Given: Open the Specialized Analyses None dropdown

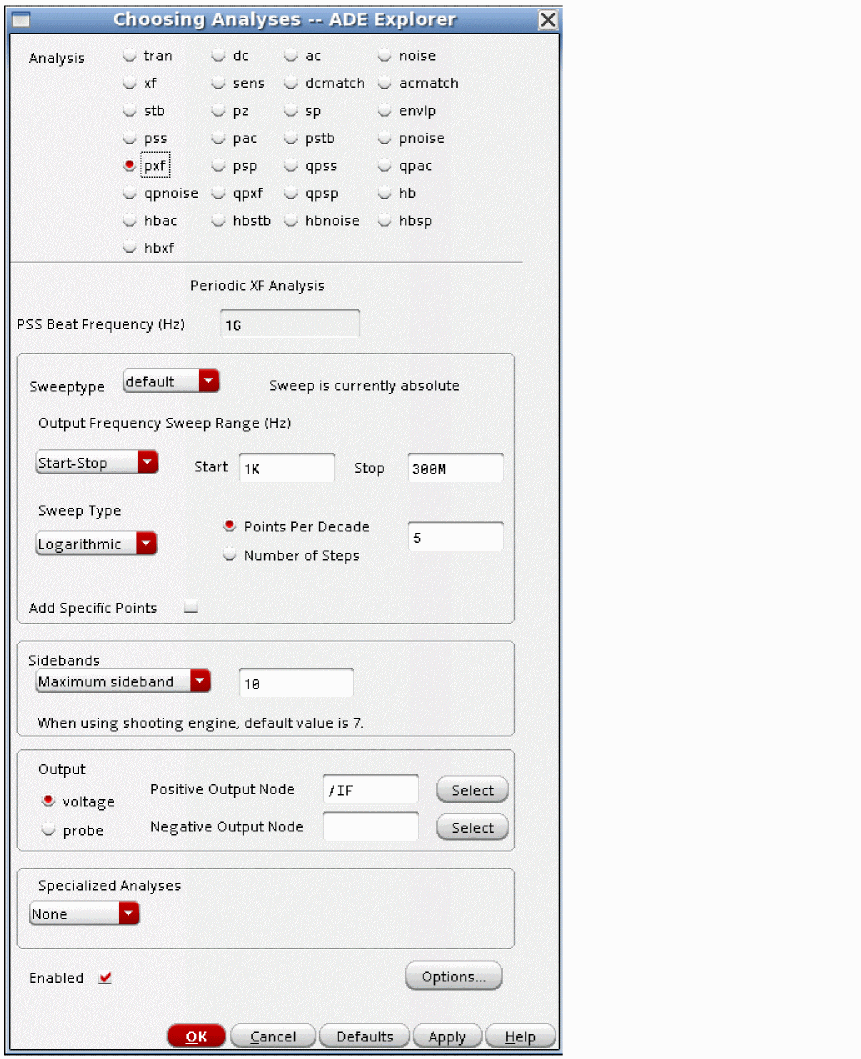Looking at the screenshot, I should click(84, 914).
